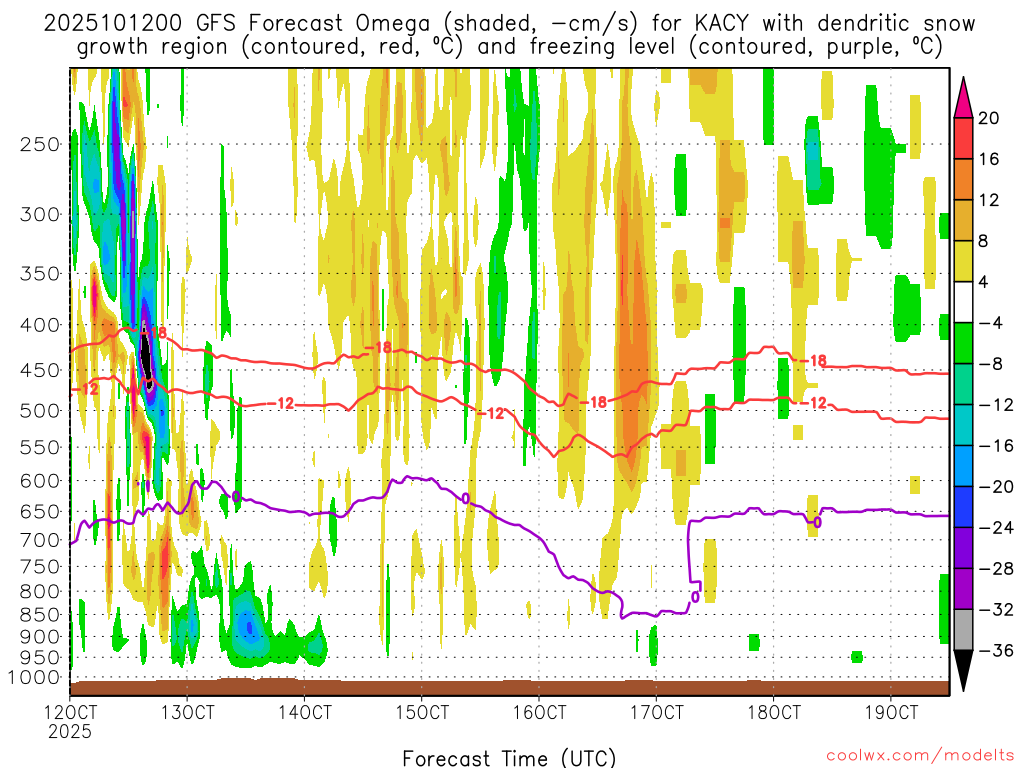Viewport: 1024px width, 768px height.
Task: Click the red -18 contour label near 16OCT
Action: [x=594, y=402]
